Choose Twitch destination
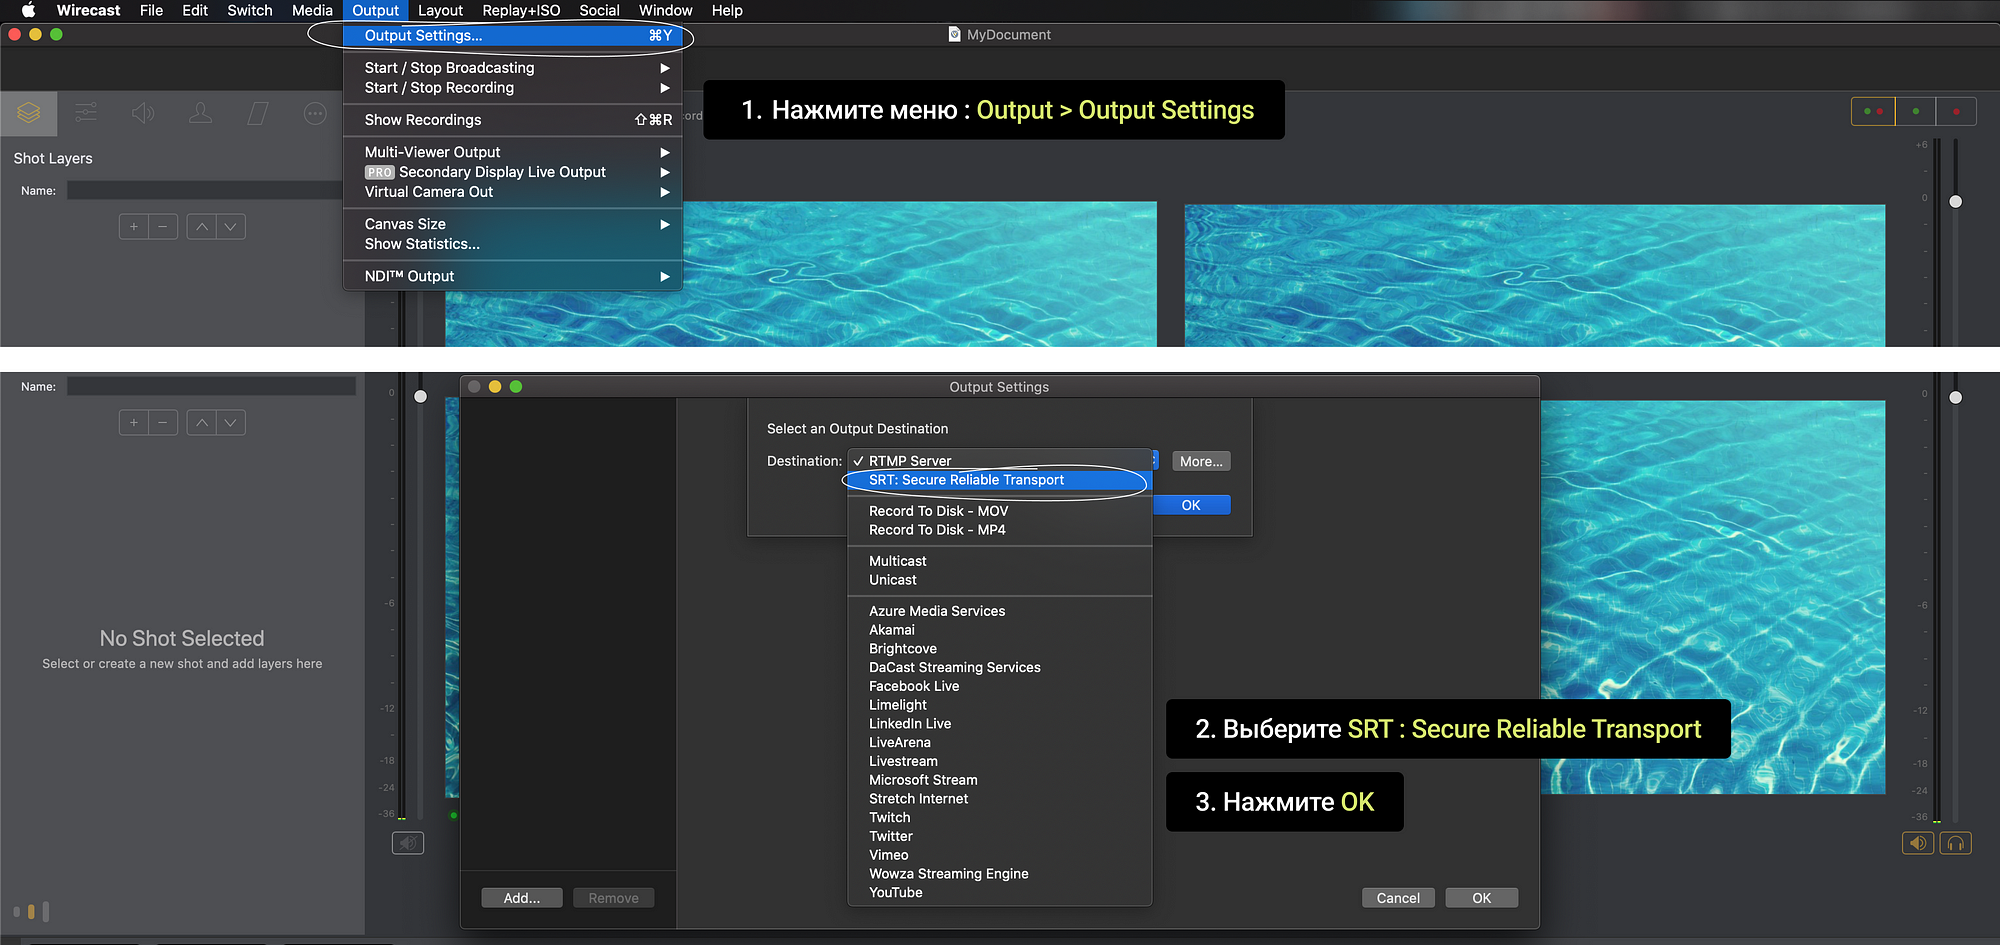Screen dimensions: 2000x945 click(x=1000, y=817)
